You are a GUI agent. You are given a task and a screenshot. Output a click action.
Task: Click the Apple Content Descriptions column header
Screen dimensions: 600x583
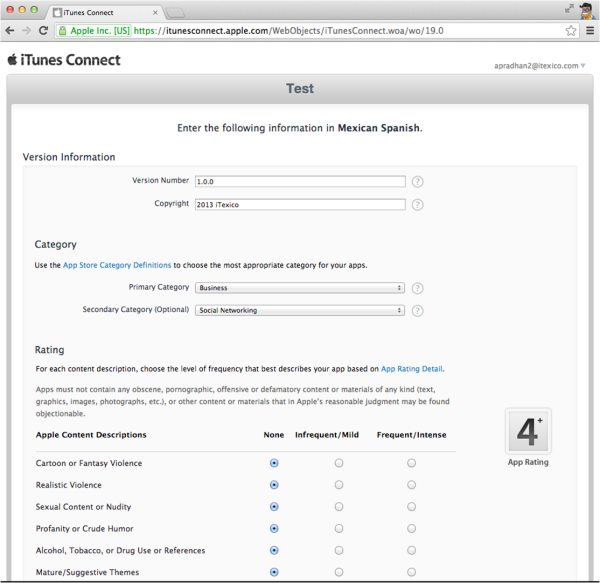pos(91,435)
